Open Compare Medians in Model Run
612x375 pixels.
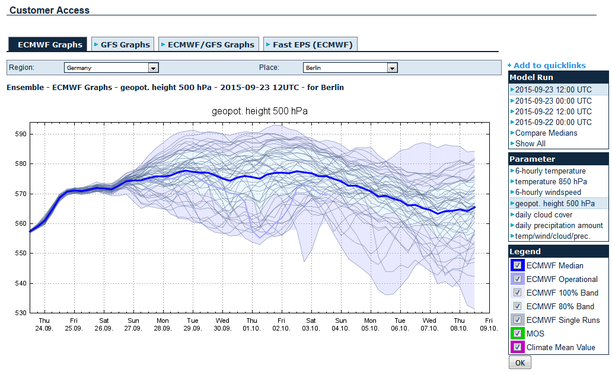546,133
